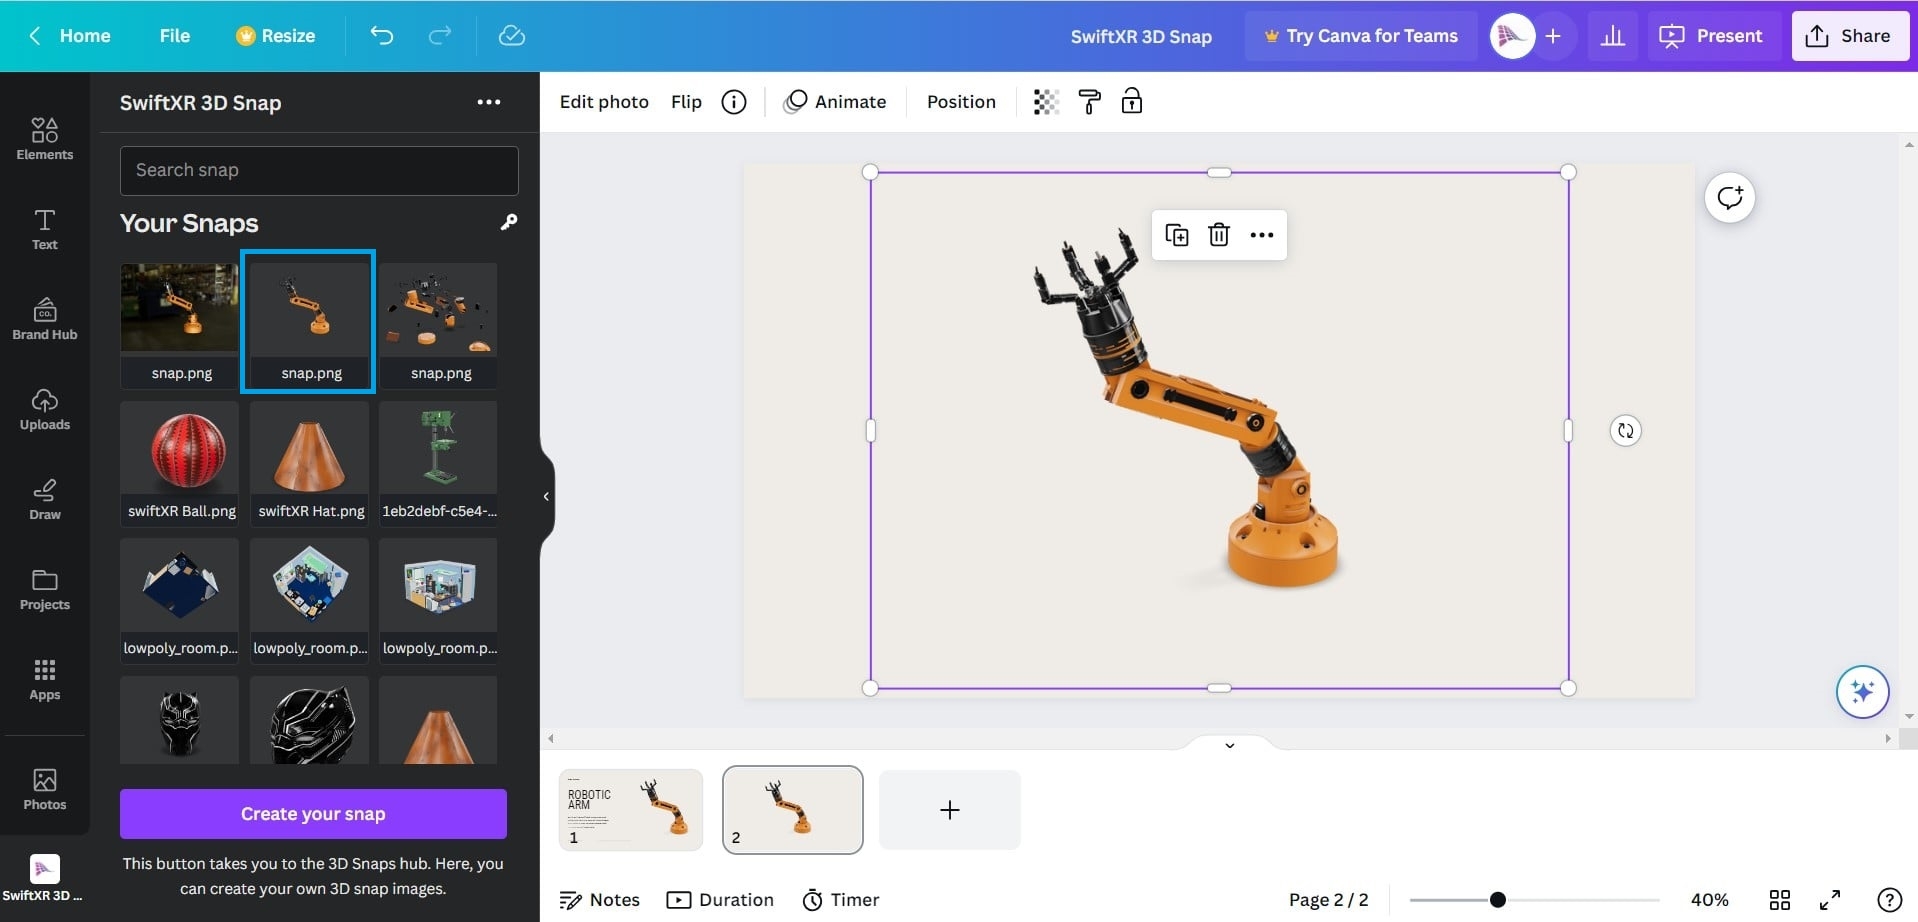1918x922 pixels.
Task: Click the transparency checkerboard icon
Action: (x=1046, y=102)
